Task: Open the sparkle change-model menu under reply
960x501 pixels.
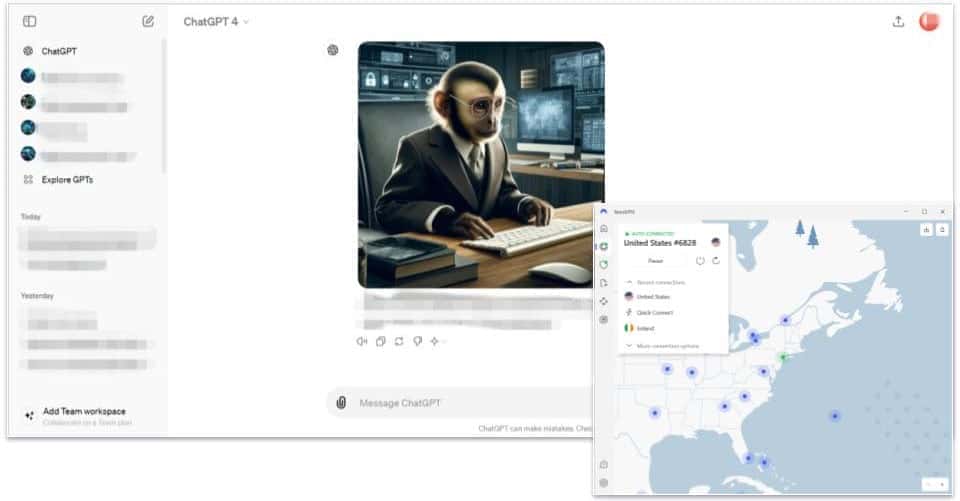Action: pyautogui.click(x=436, y=341)
